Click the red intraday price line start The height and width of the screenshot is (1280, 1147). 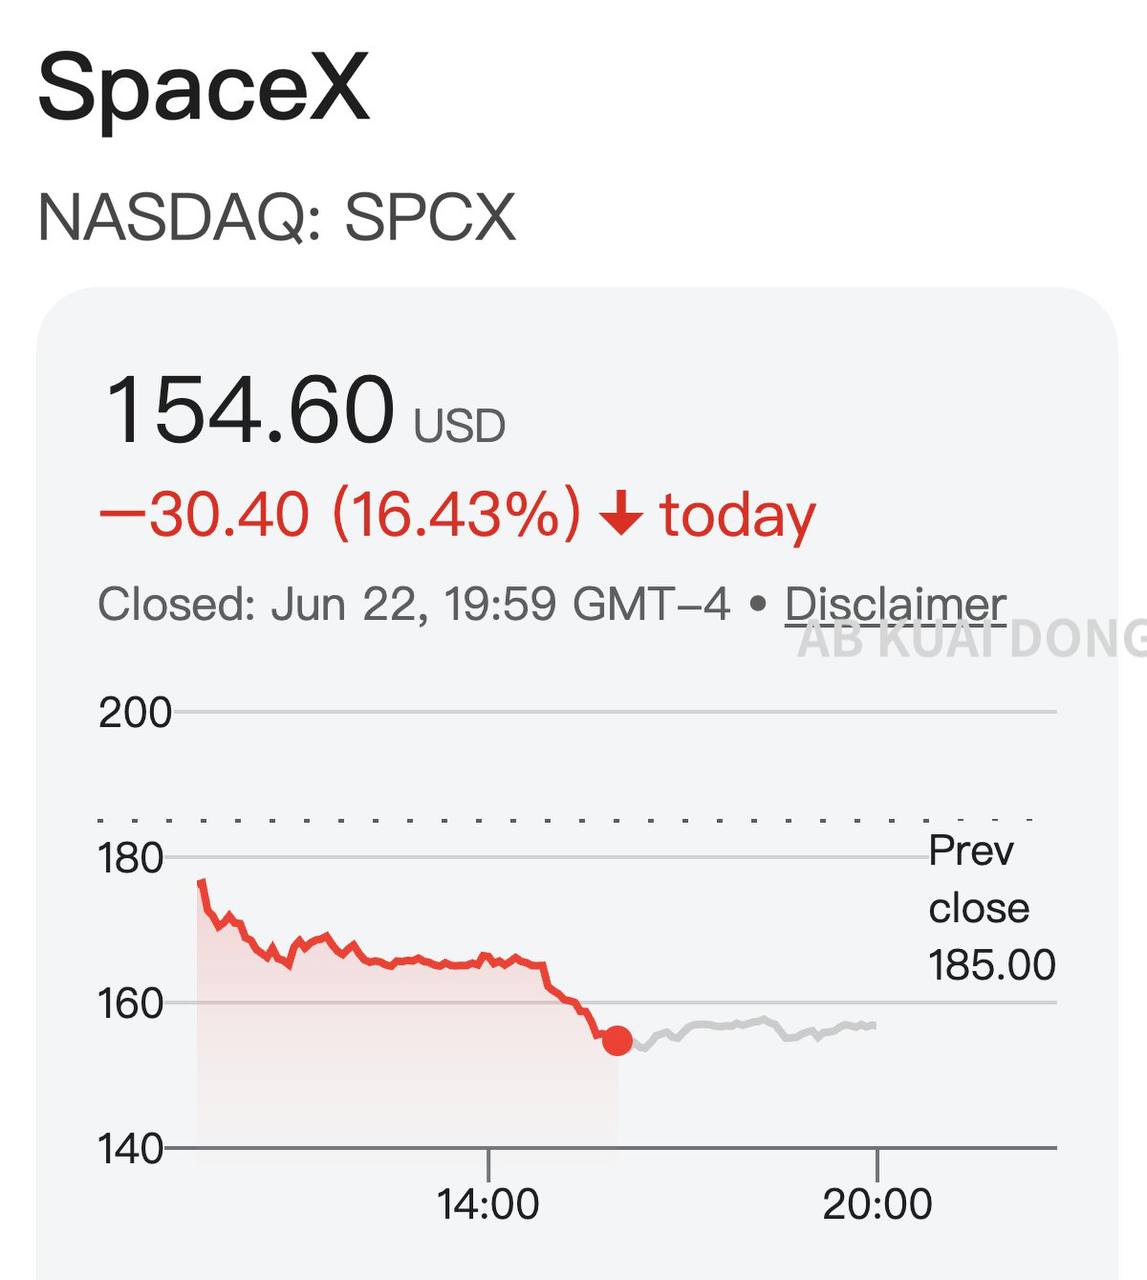pyautogui.click(x=203, y=887)
